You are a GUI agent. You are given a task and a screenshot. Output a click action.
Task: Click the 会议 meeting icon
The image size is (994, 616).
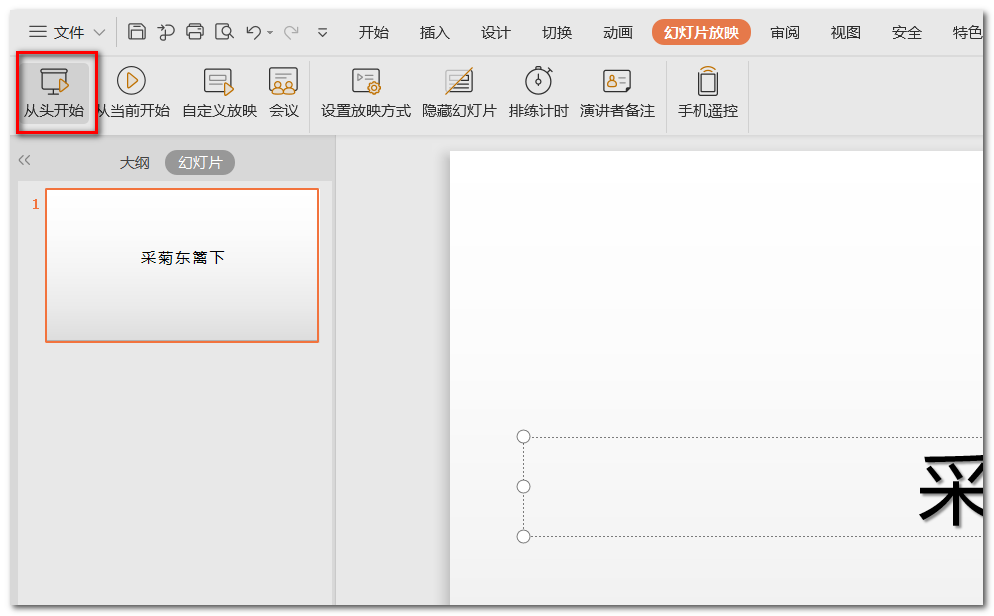coord(283,93)
